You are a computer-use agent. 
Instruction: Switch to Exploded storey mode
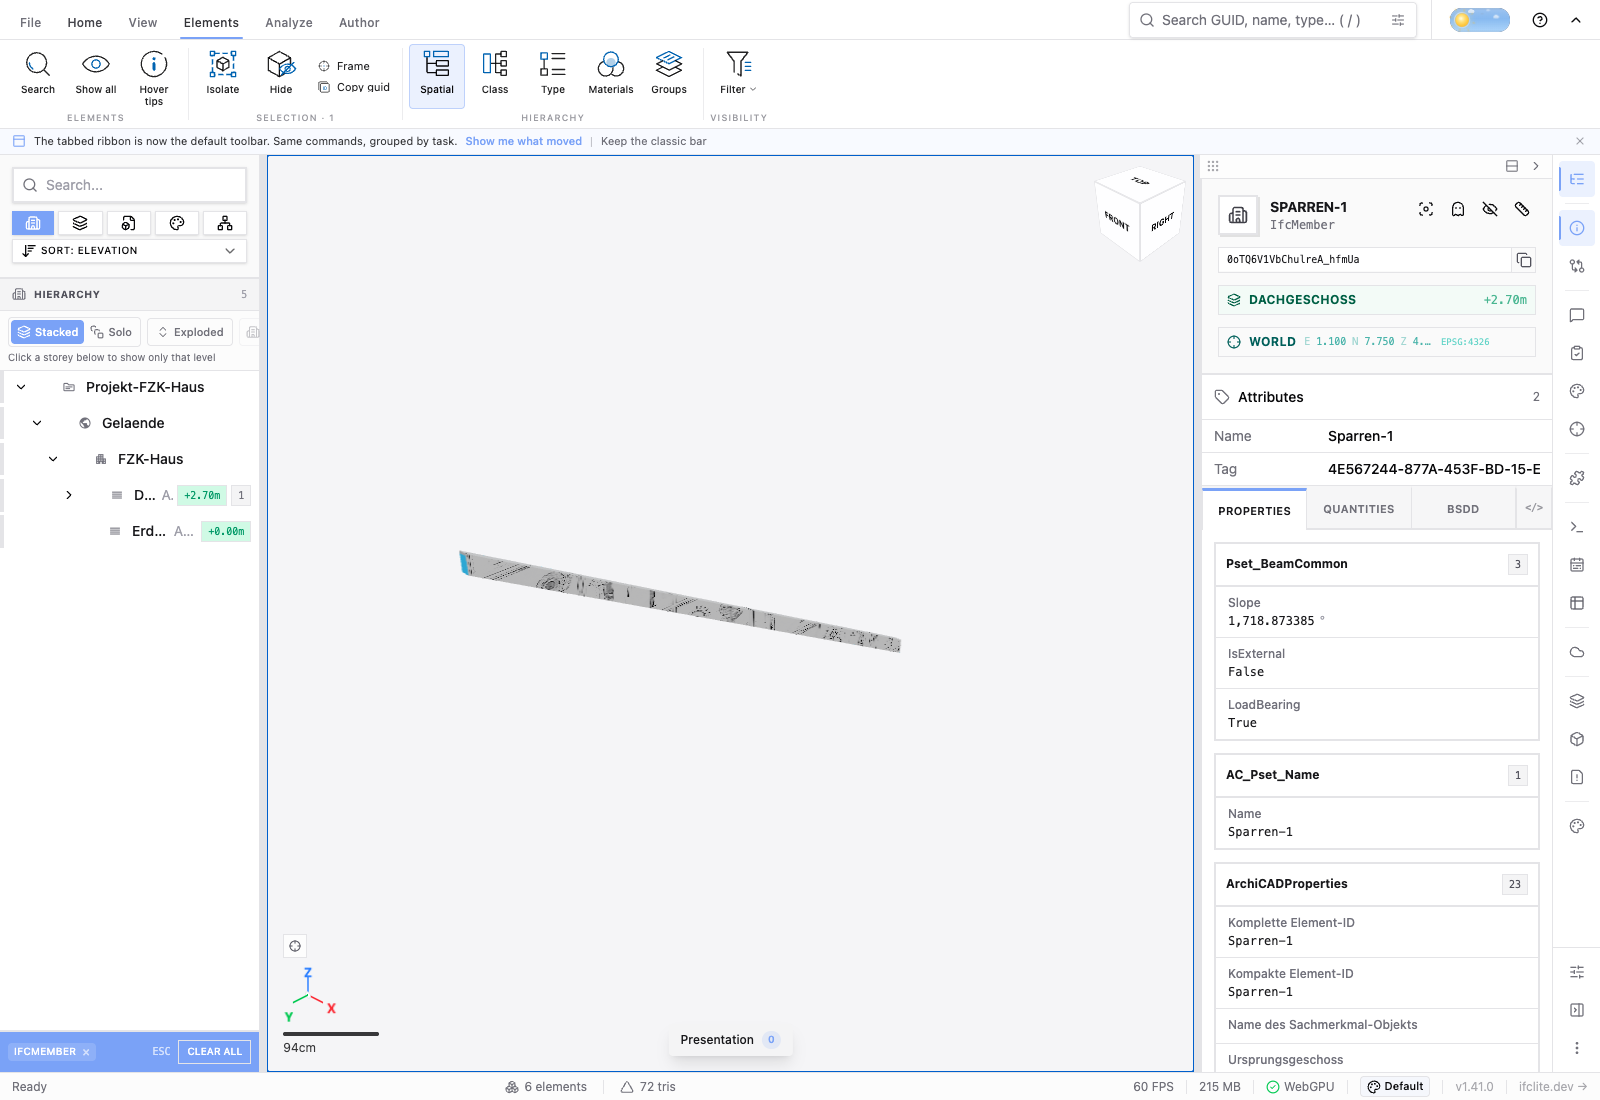(190, 332)
